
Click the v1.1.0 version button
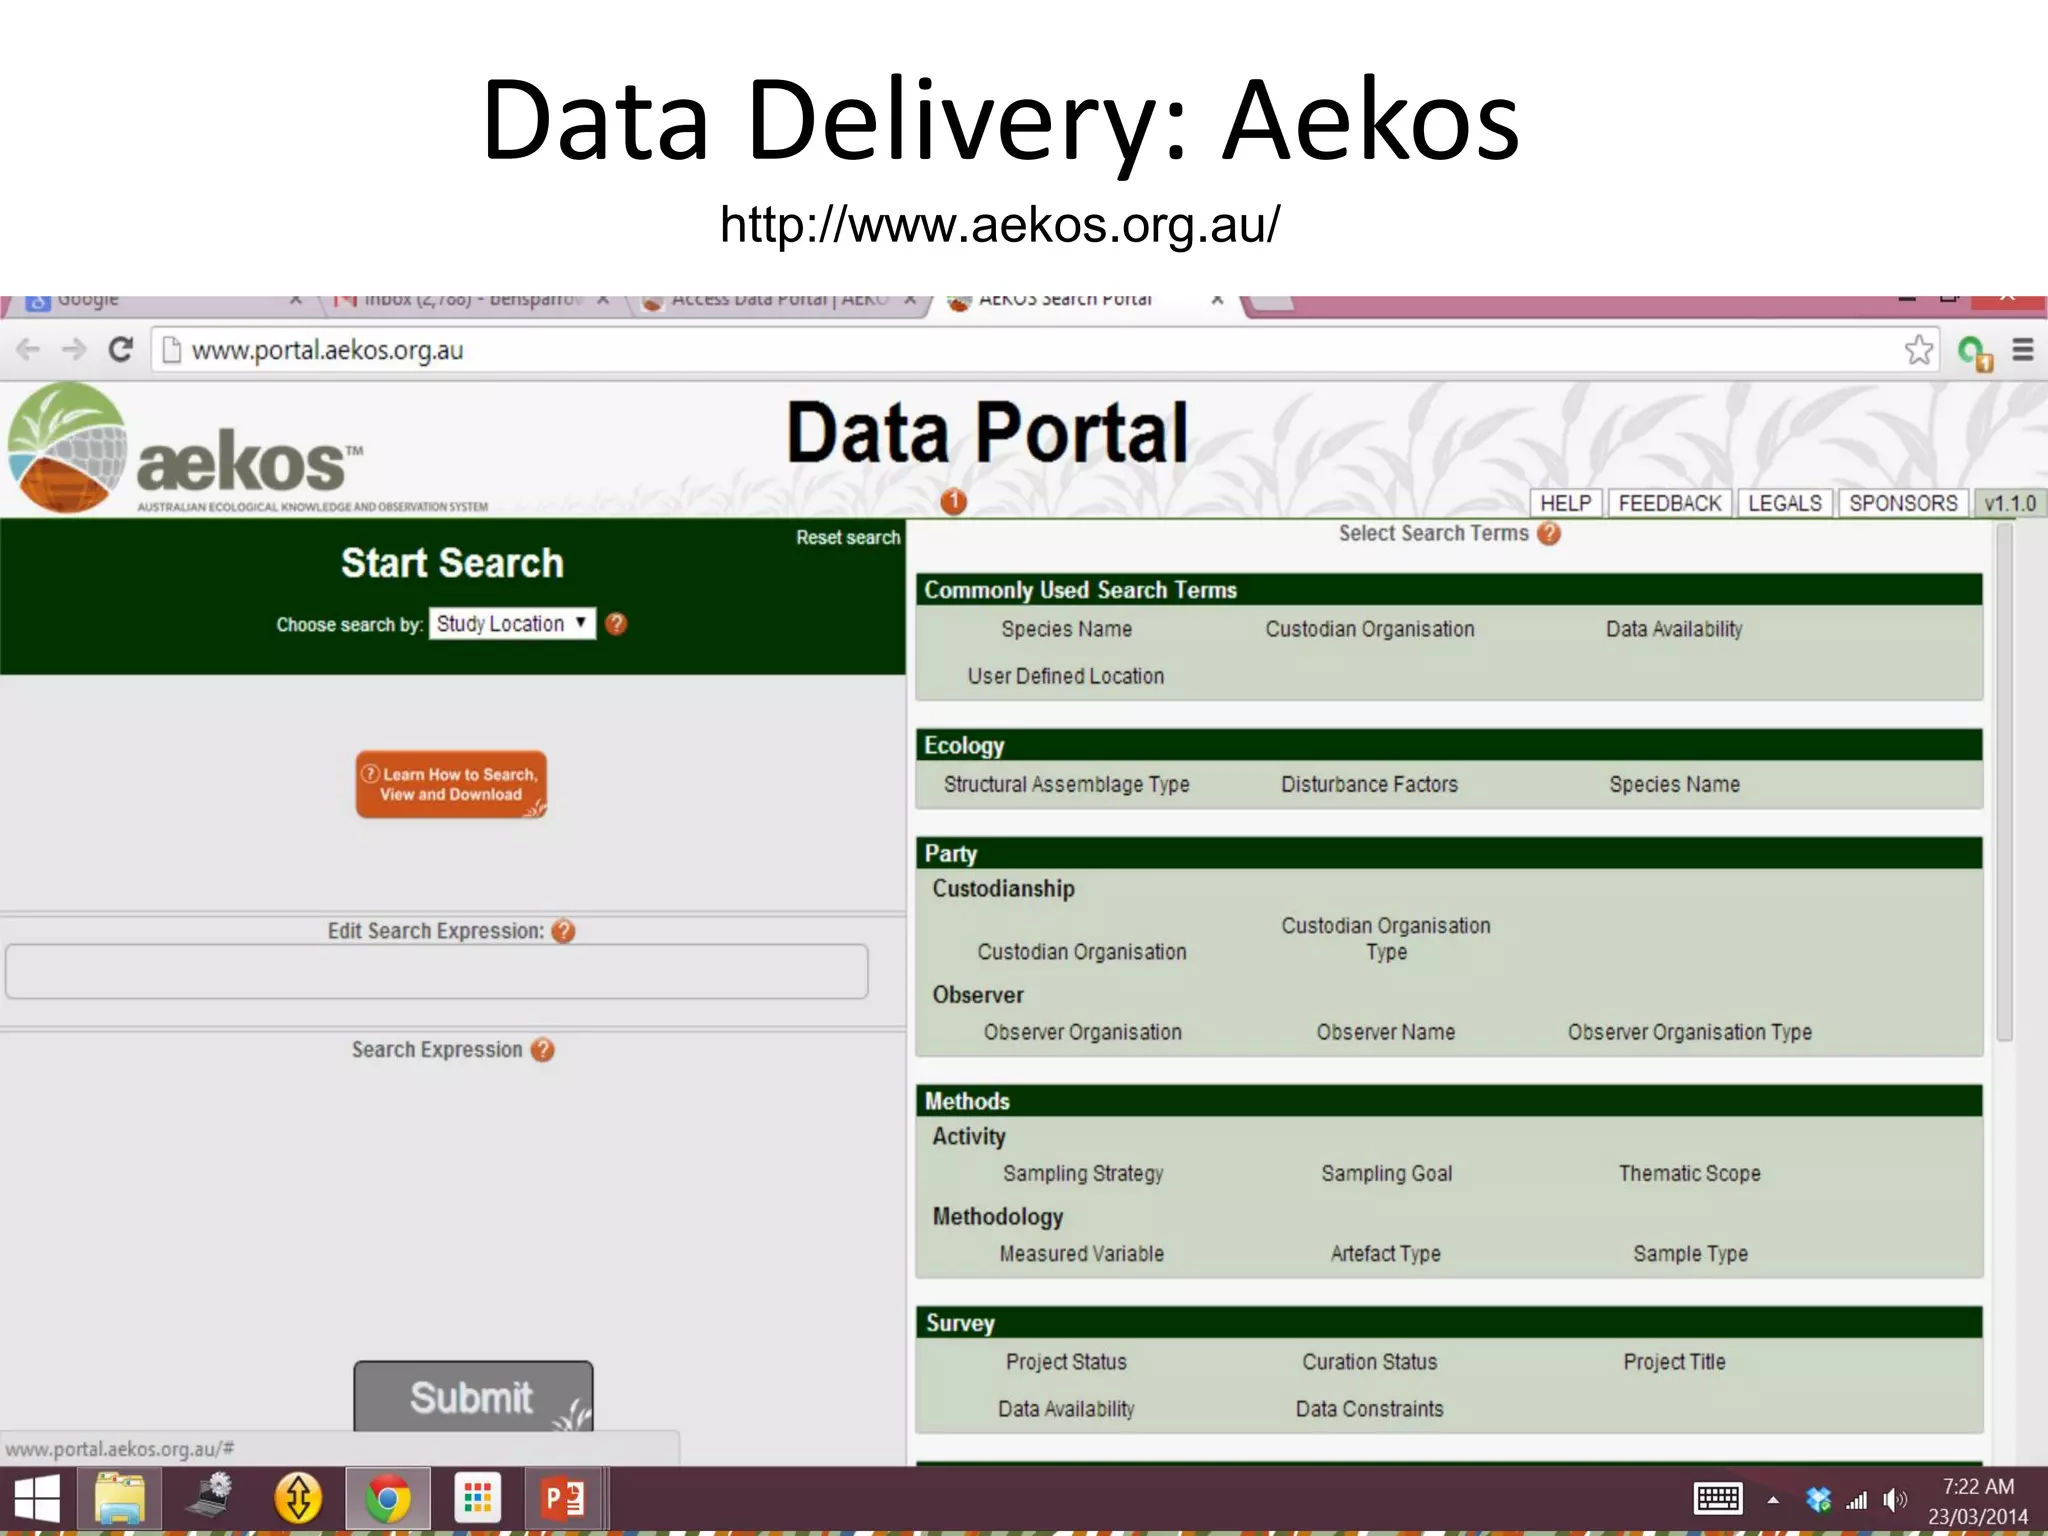(x=2010, y=503)
